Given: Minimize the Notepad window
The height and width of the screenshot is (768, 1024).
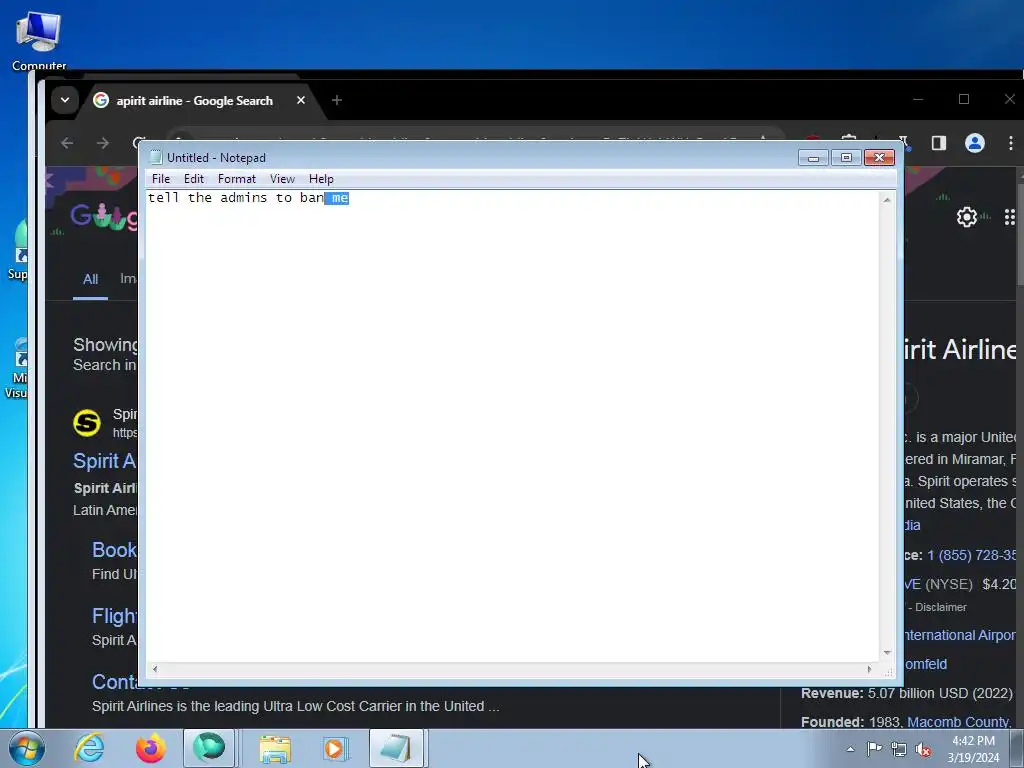Looking at the screenshot, I should point(813,158).
